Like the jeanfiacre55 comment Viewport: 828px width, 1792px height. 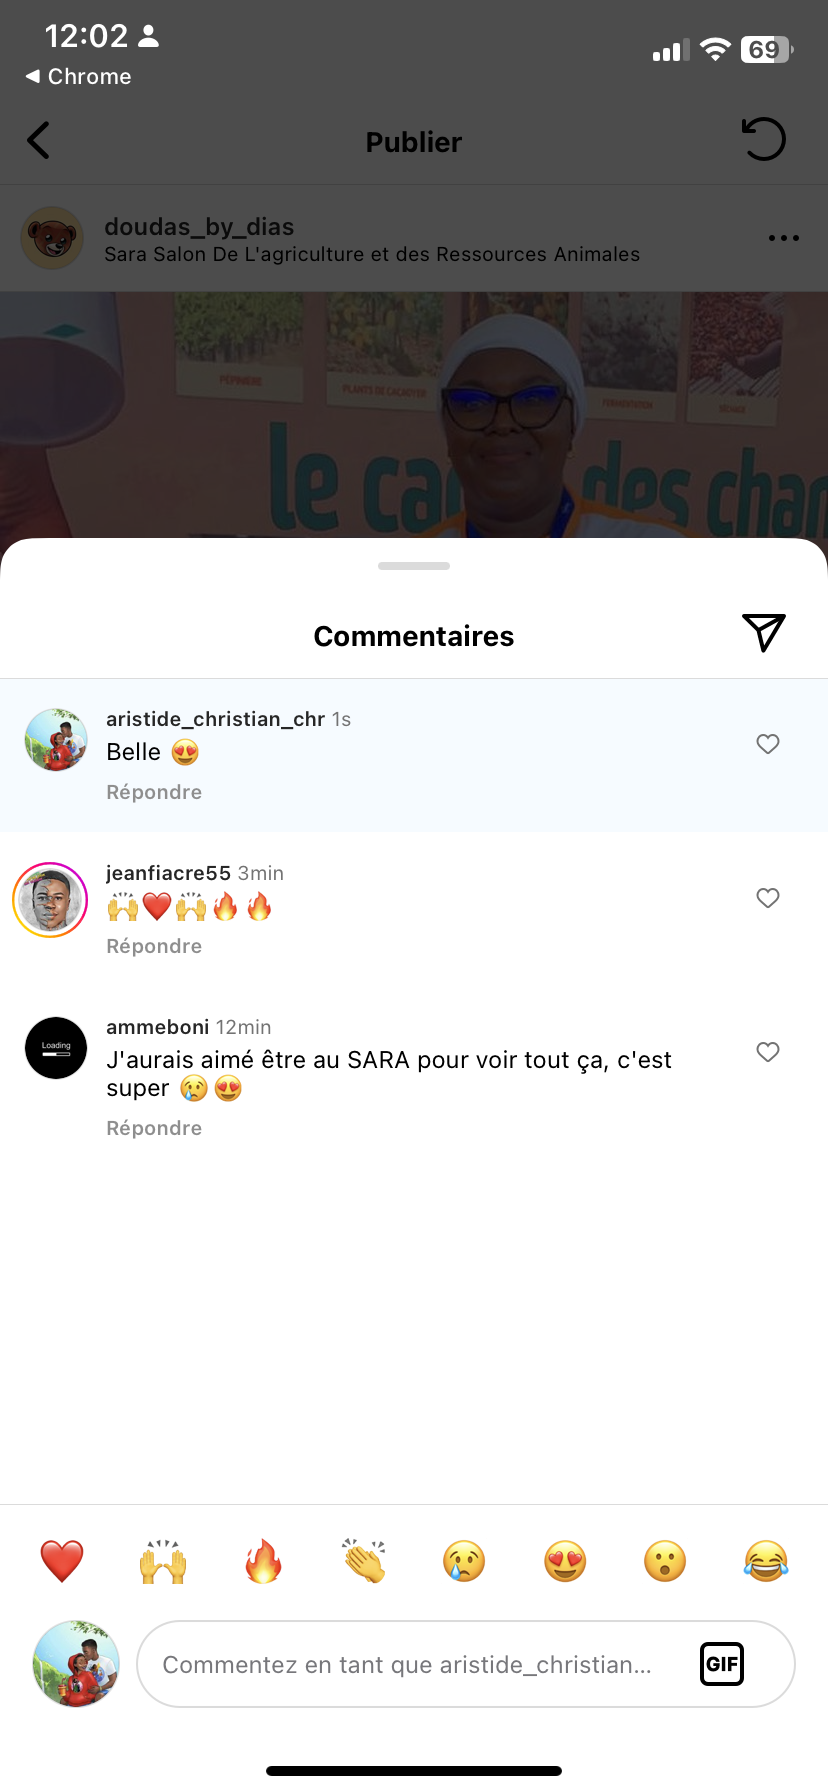(767, 898)
